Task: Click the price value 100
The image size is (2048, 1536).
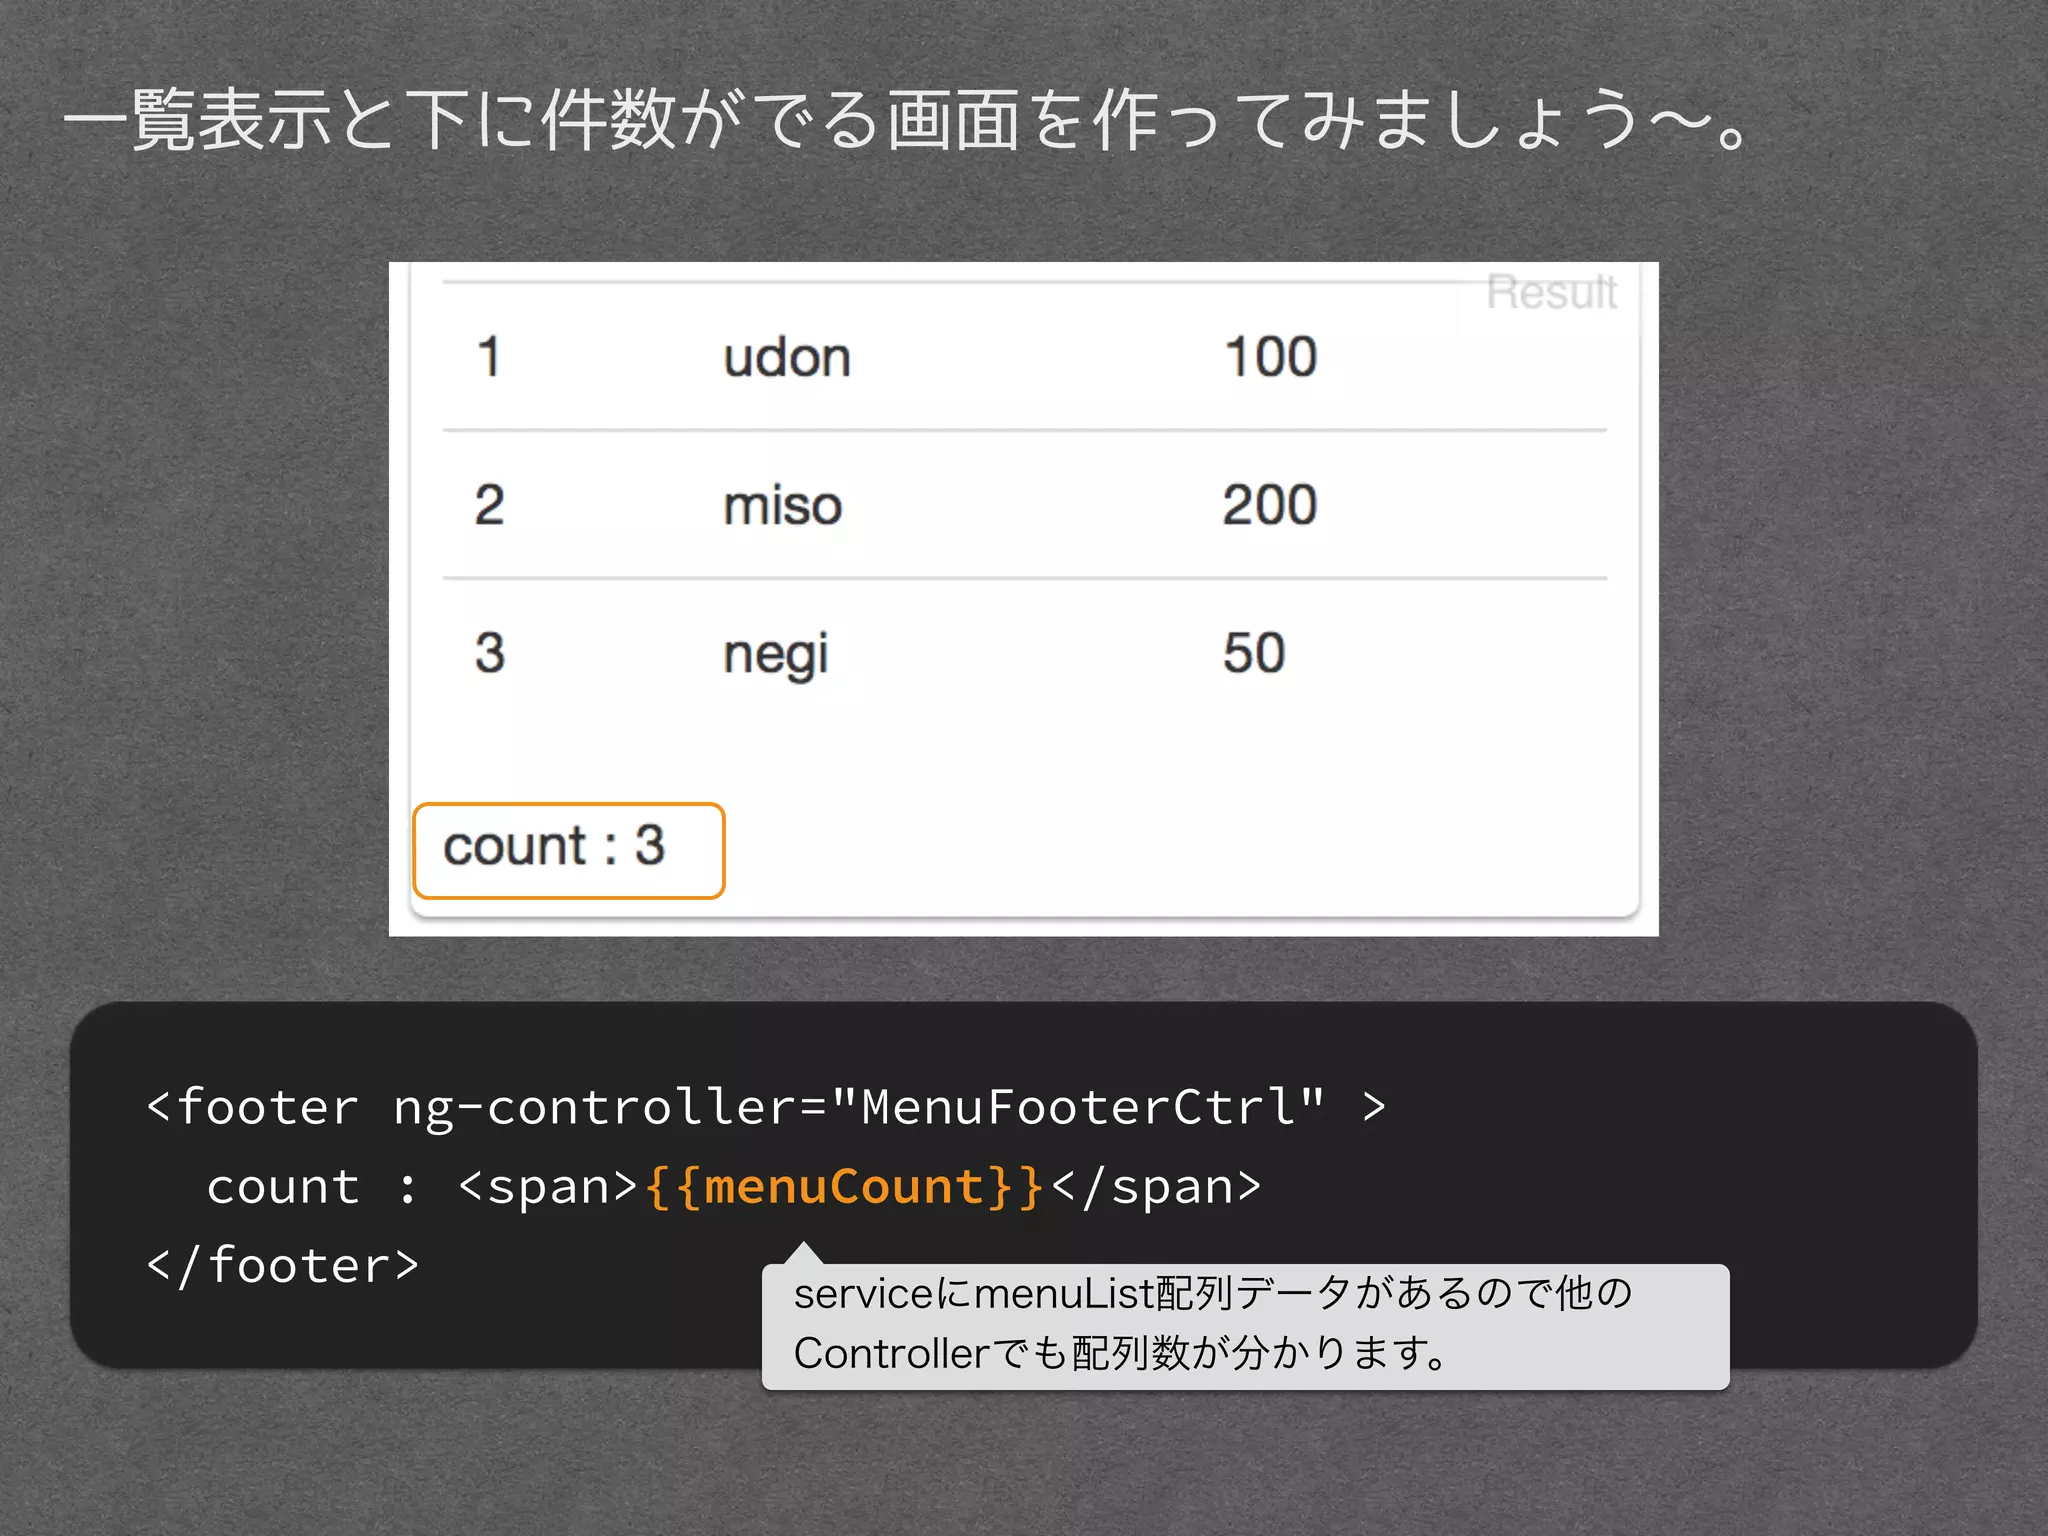Action: point(1271,357)
